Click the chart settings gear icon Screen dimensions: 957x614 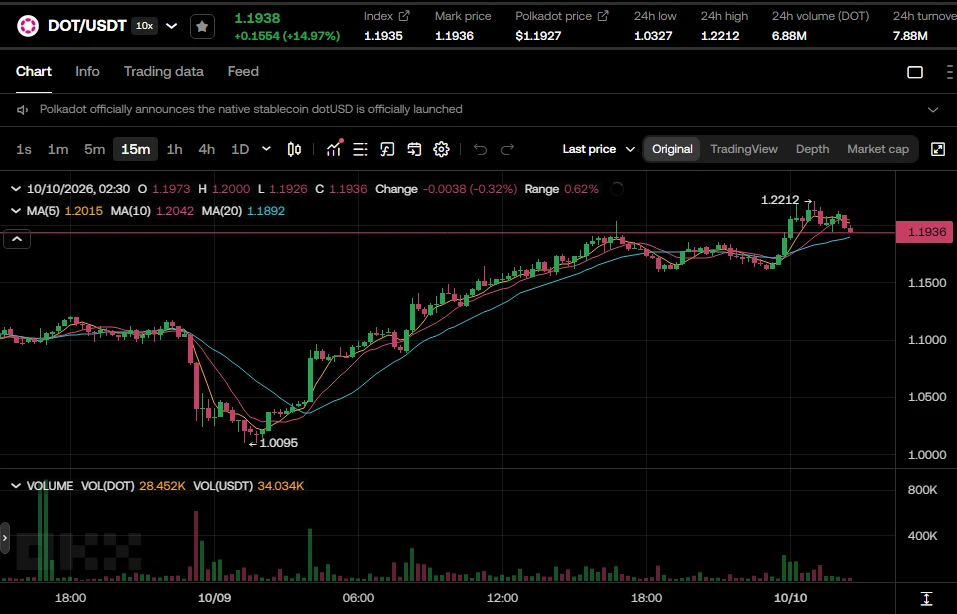(x=441, y=149)
